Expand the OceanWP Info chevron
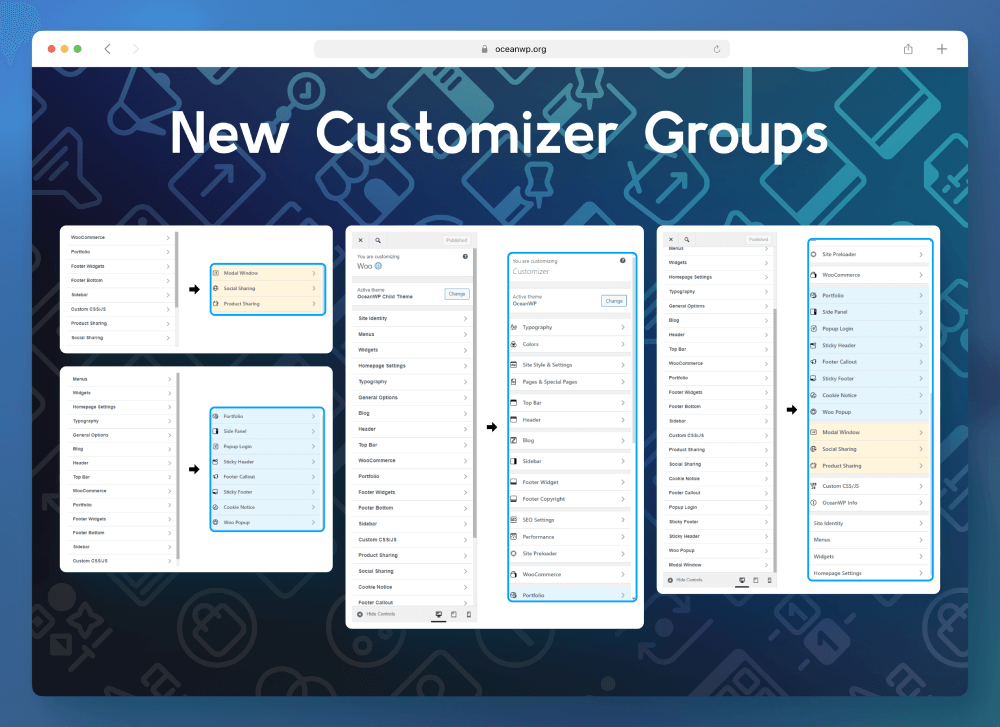Screen dimensions: 1000x727 coord(921,503)
